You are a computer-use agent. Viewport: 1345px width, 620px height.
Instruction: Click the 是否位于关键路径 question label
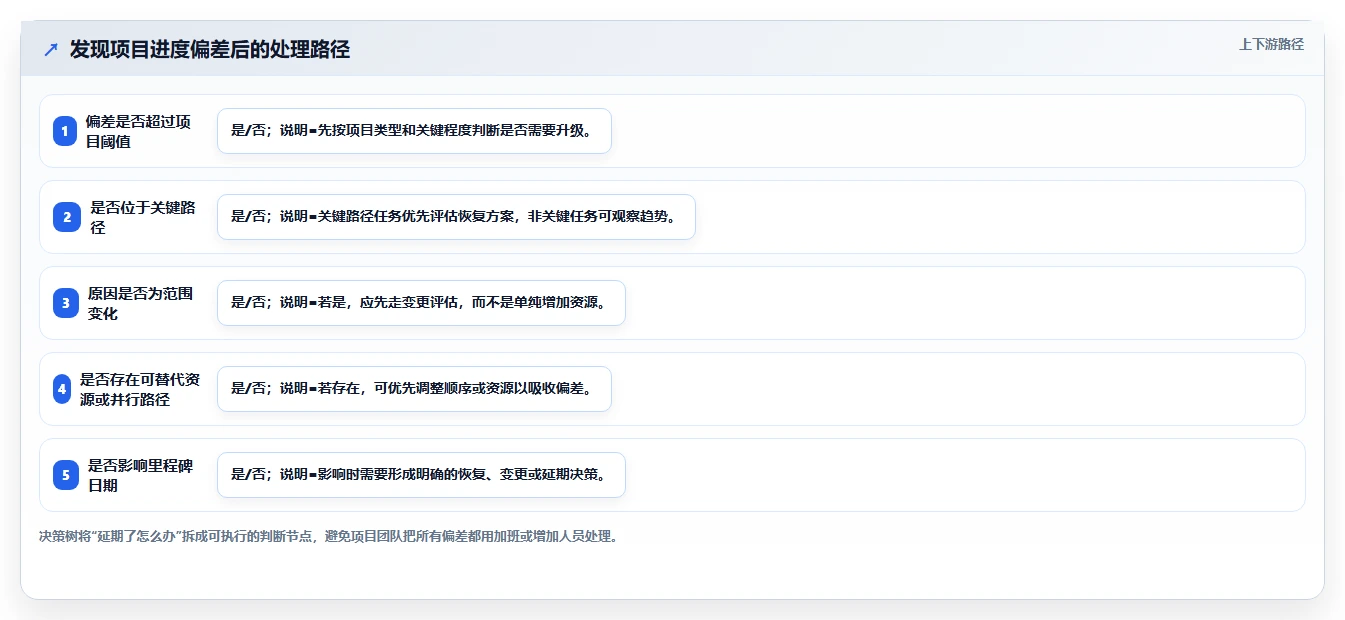143,217
